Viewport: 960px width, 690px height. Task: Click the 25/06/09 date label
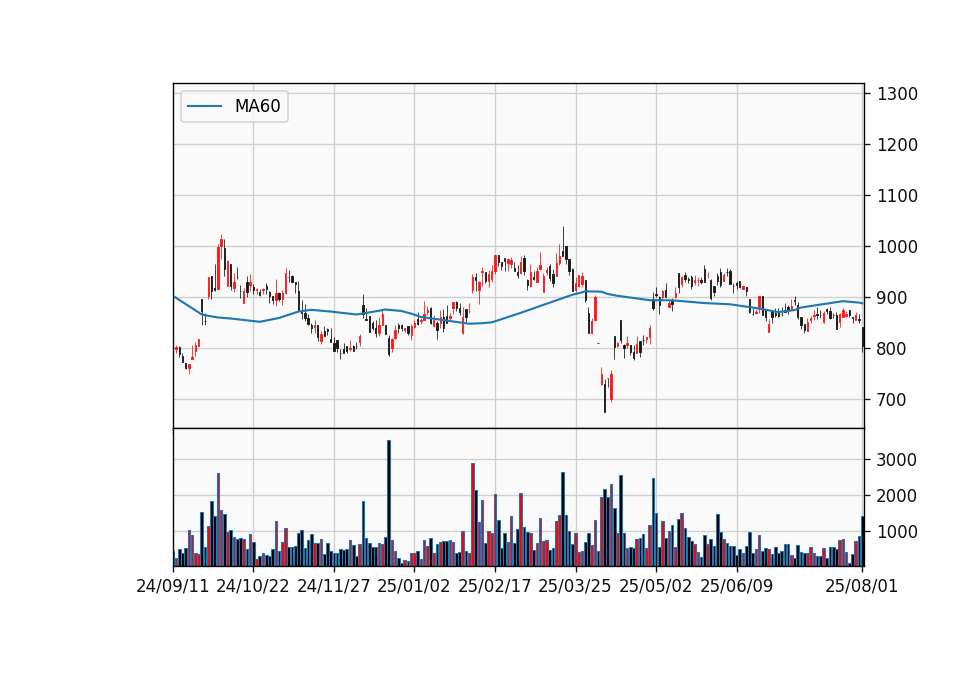coord(737,586)
